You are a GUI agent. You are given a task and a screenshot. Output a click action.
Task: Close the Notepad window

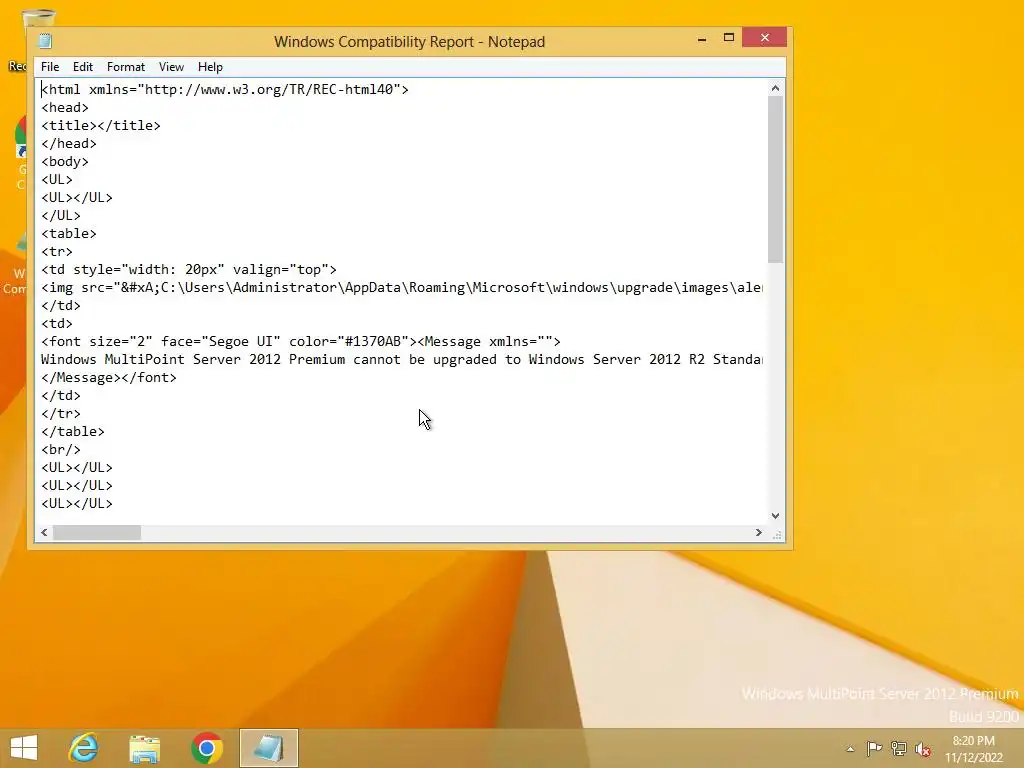(764, 38)
